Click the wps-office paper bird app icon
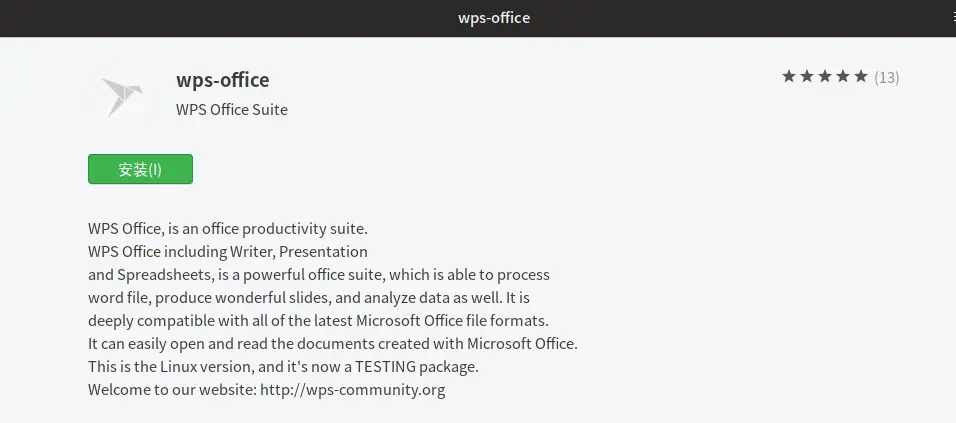The image size is (956, 423). point(122,96)
